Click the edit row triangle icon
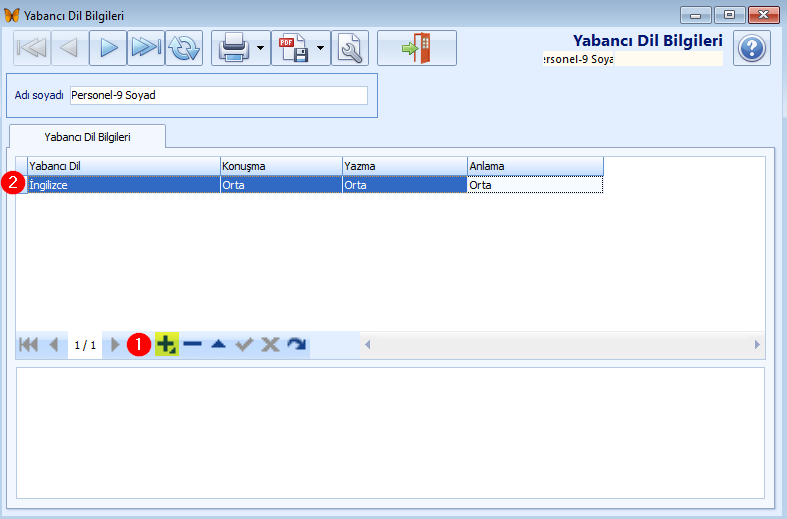 (x=218, y=344)
